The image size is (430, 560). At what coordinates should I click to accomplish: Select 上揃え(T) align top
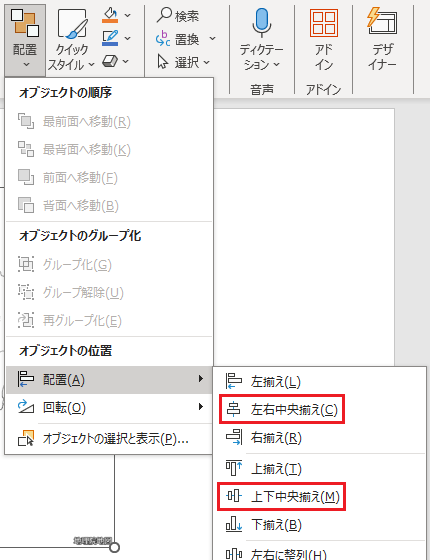click(319, 469)
